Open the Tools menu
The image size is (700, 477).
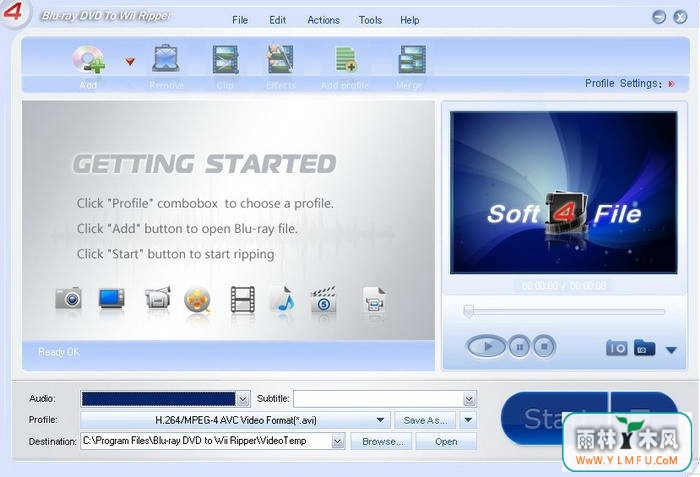pos(370,20)
